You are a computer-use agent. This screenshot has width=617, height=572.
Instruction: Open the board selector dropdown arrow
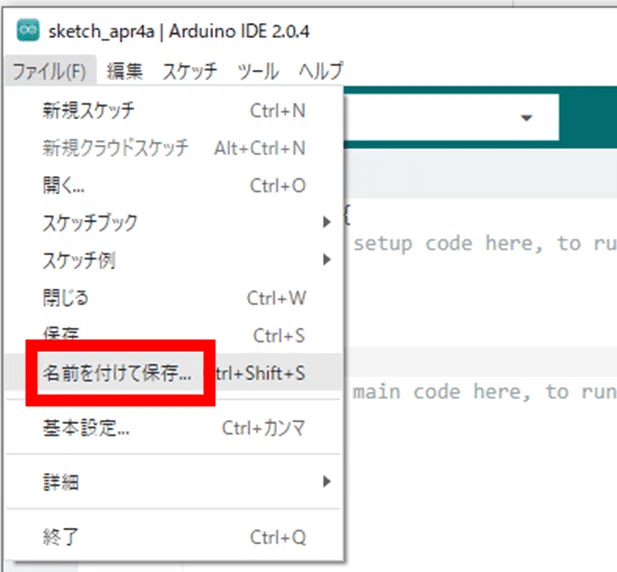(526, 117)
